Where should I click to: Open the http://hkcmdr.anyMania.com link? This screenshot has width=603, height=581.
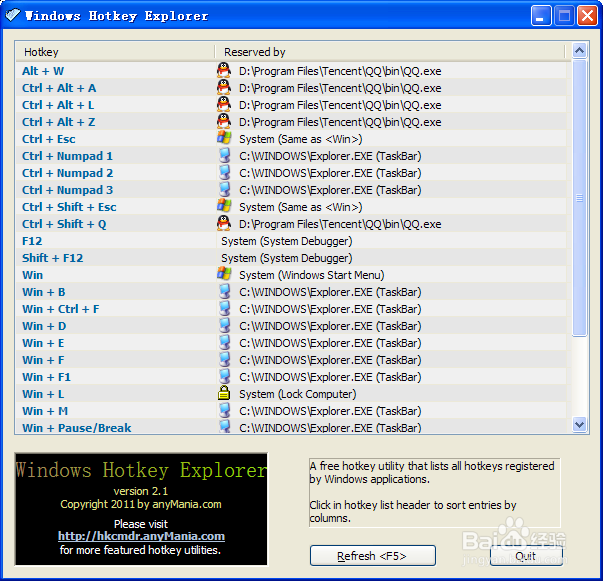click(141, 536)
